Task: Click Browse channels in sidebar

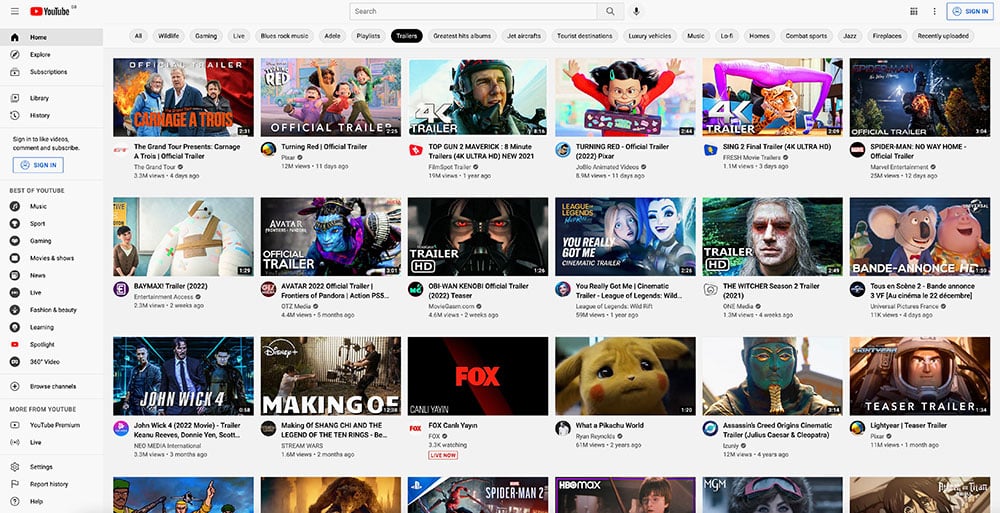Action: pyautogui.click(x=51, y=387)
